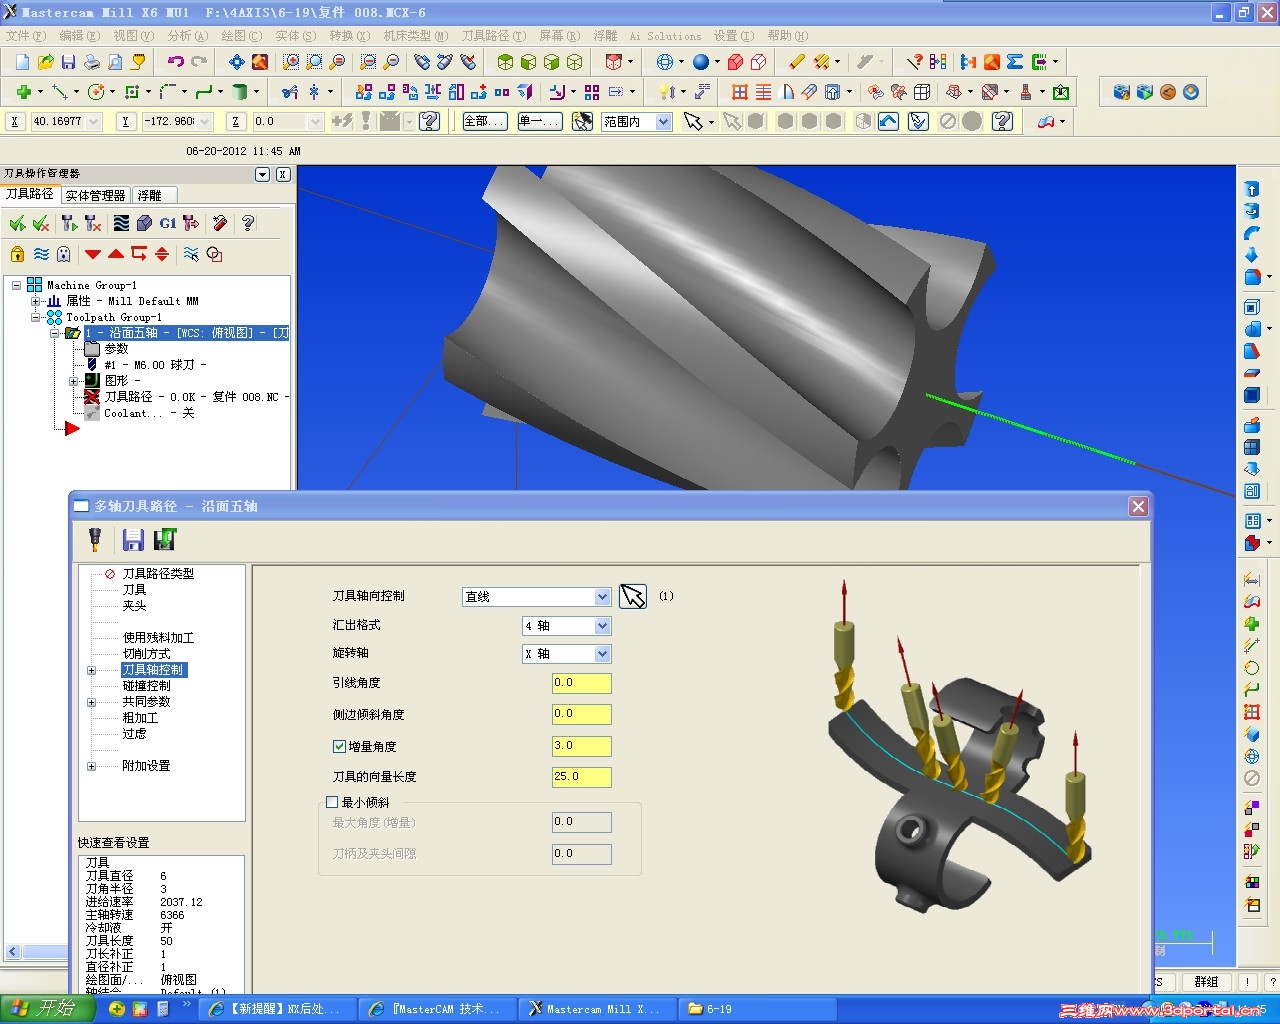The image size is (1280, 1024).
Task: Collapse the Machine Group-1 tree node
Action: [x=16, y=285]
